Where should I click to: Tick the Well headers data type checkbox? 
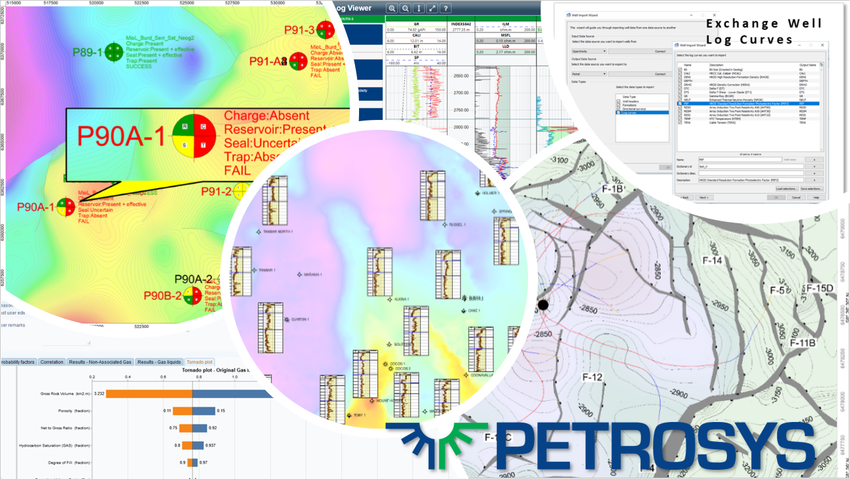[x=619, y=101]
